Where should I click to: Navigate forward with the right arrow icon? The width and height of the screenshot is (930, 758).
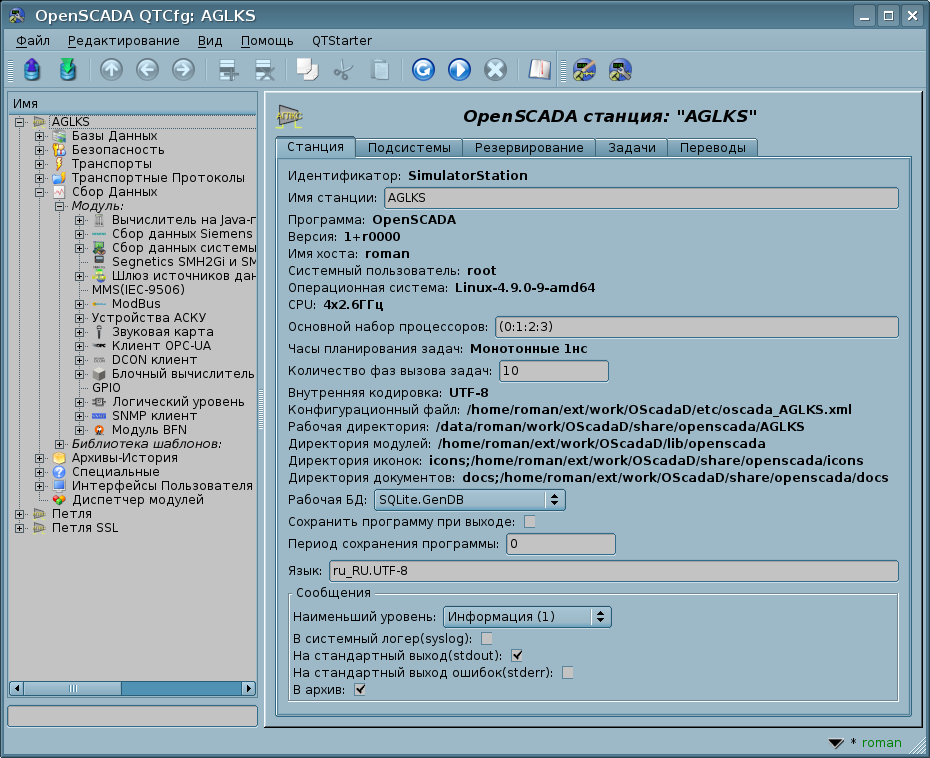(x=183, y=70)
